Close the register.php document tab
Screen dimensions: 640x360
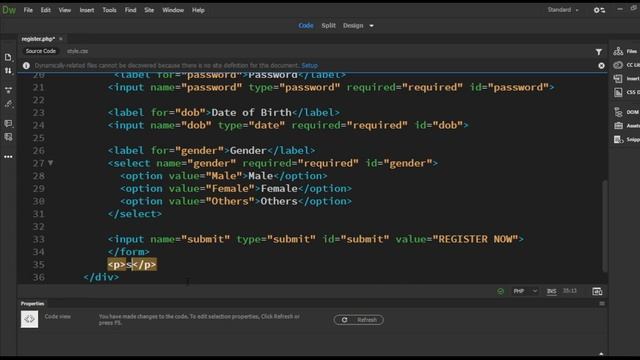[x=61, y=39]
